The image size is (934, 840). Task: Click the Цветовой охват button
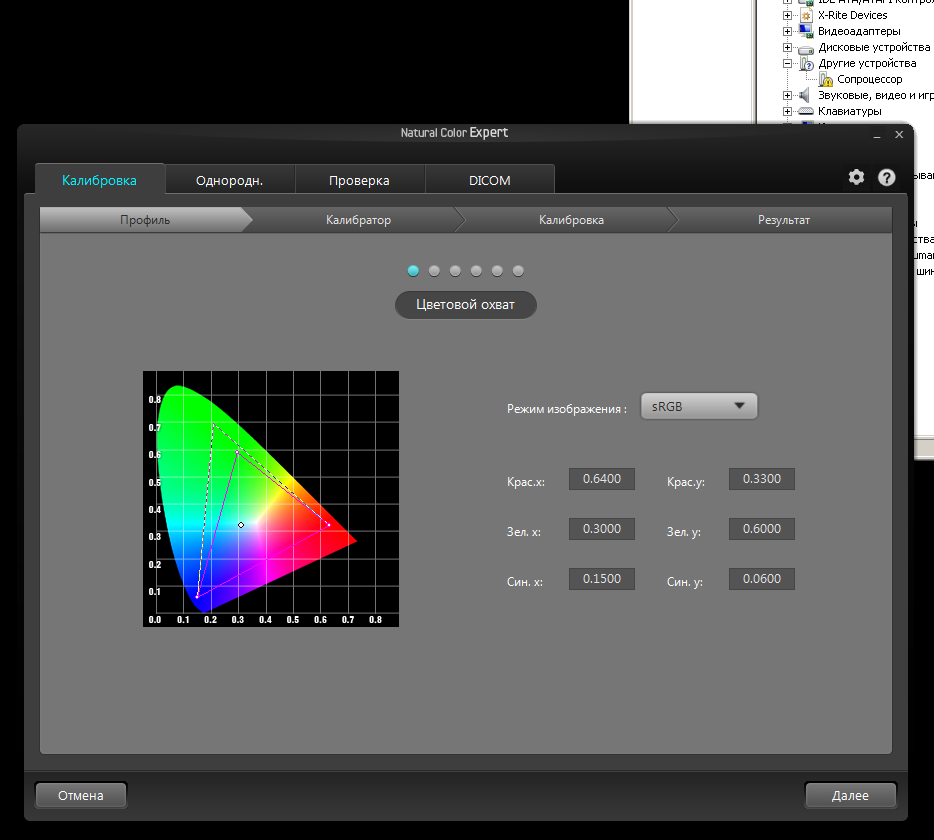click(x=466, y=304)
